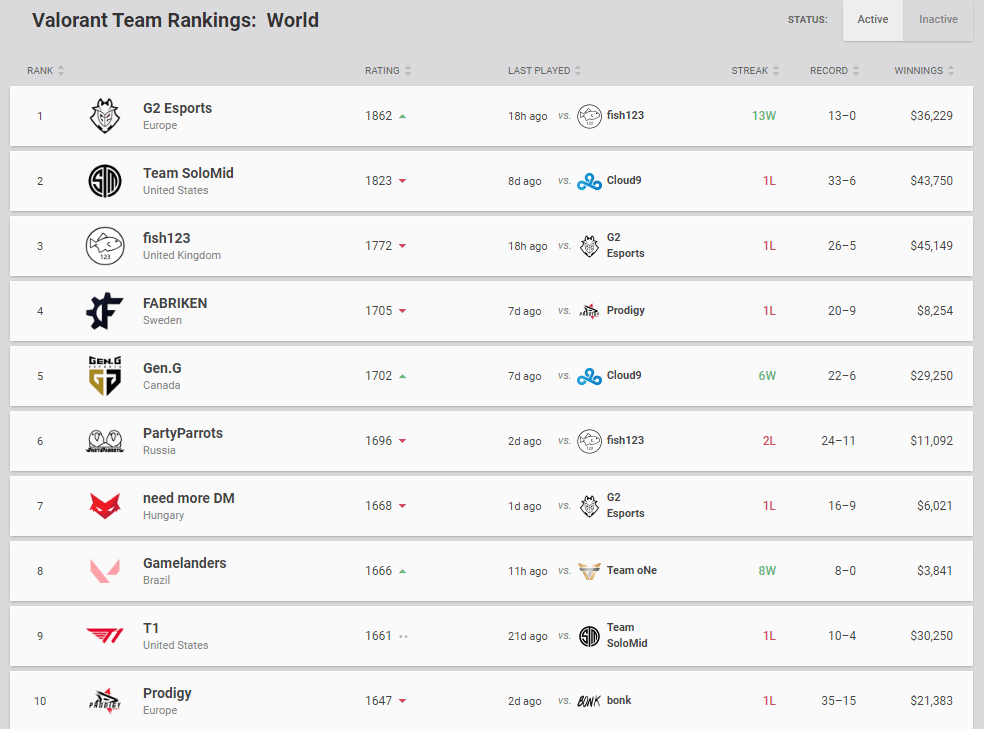Open the fish123 team name link

167,238
